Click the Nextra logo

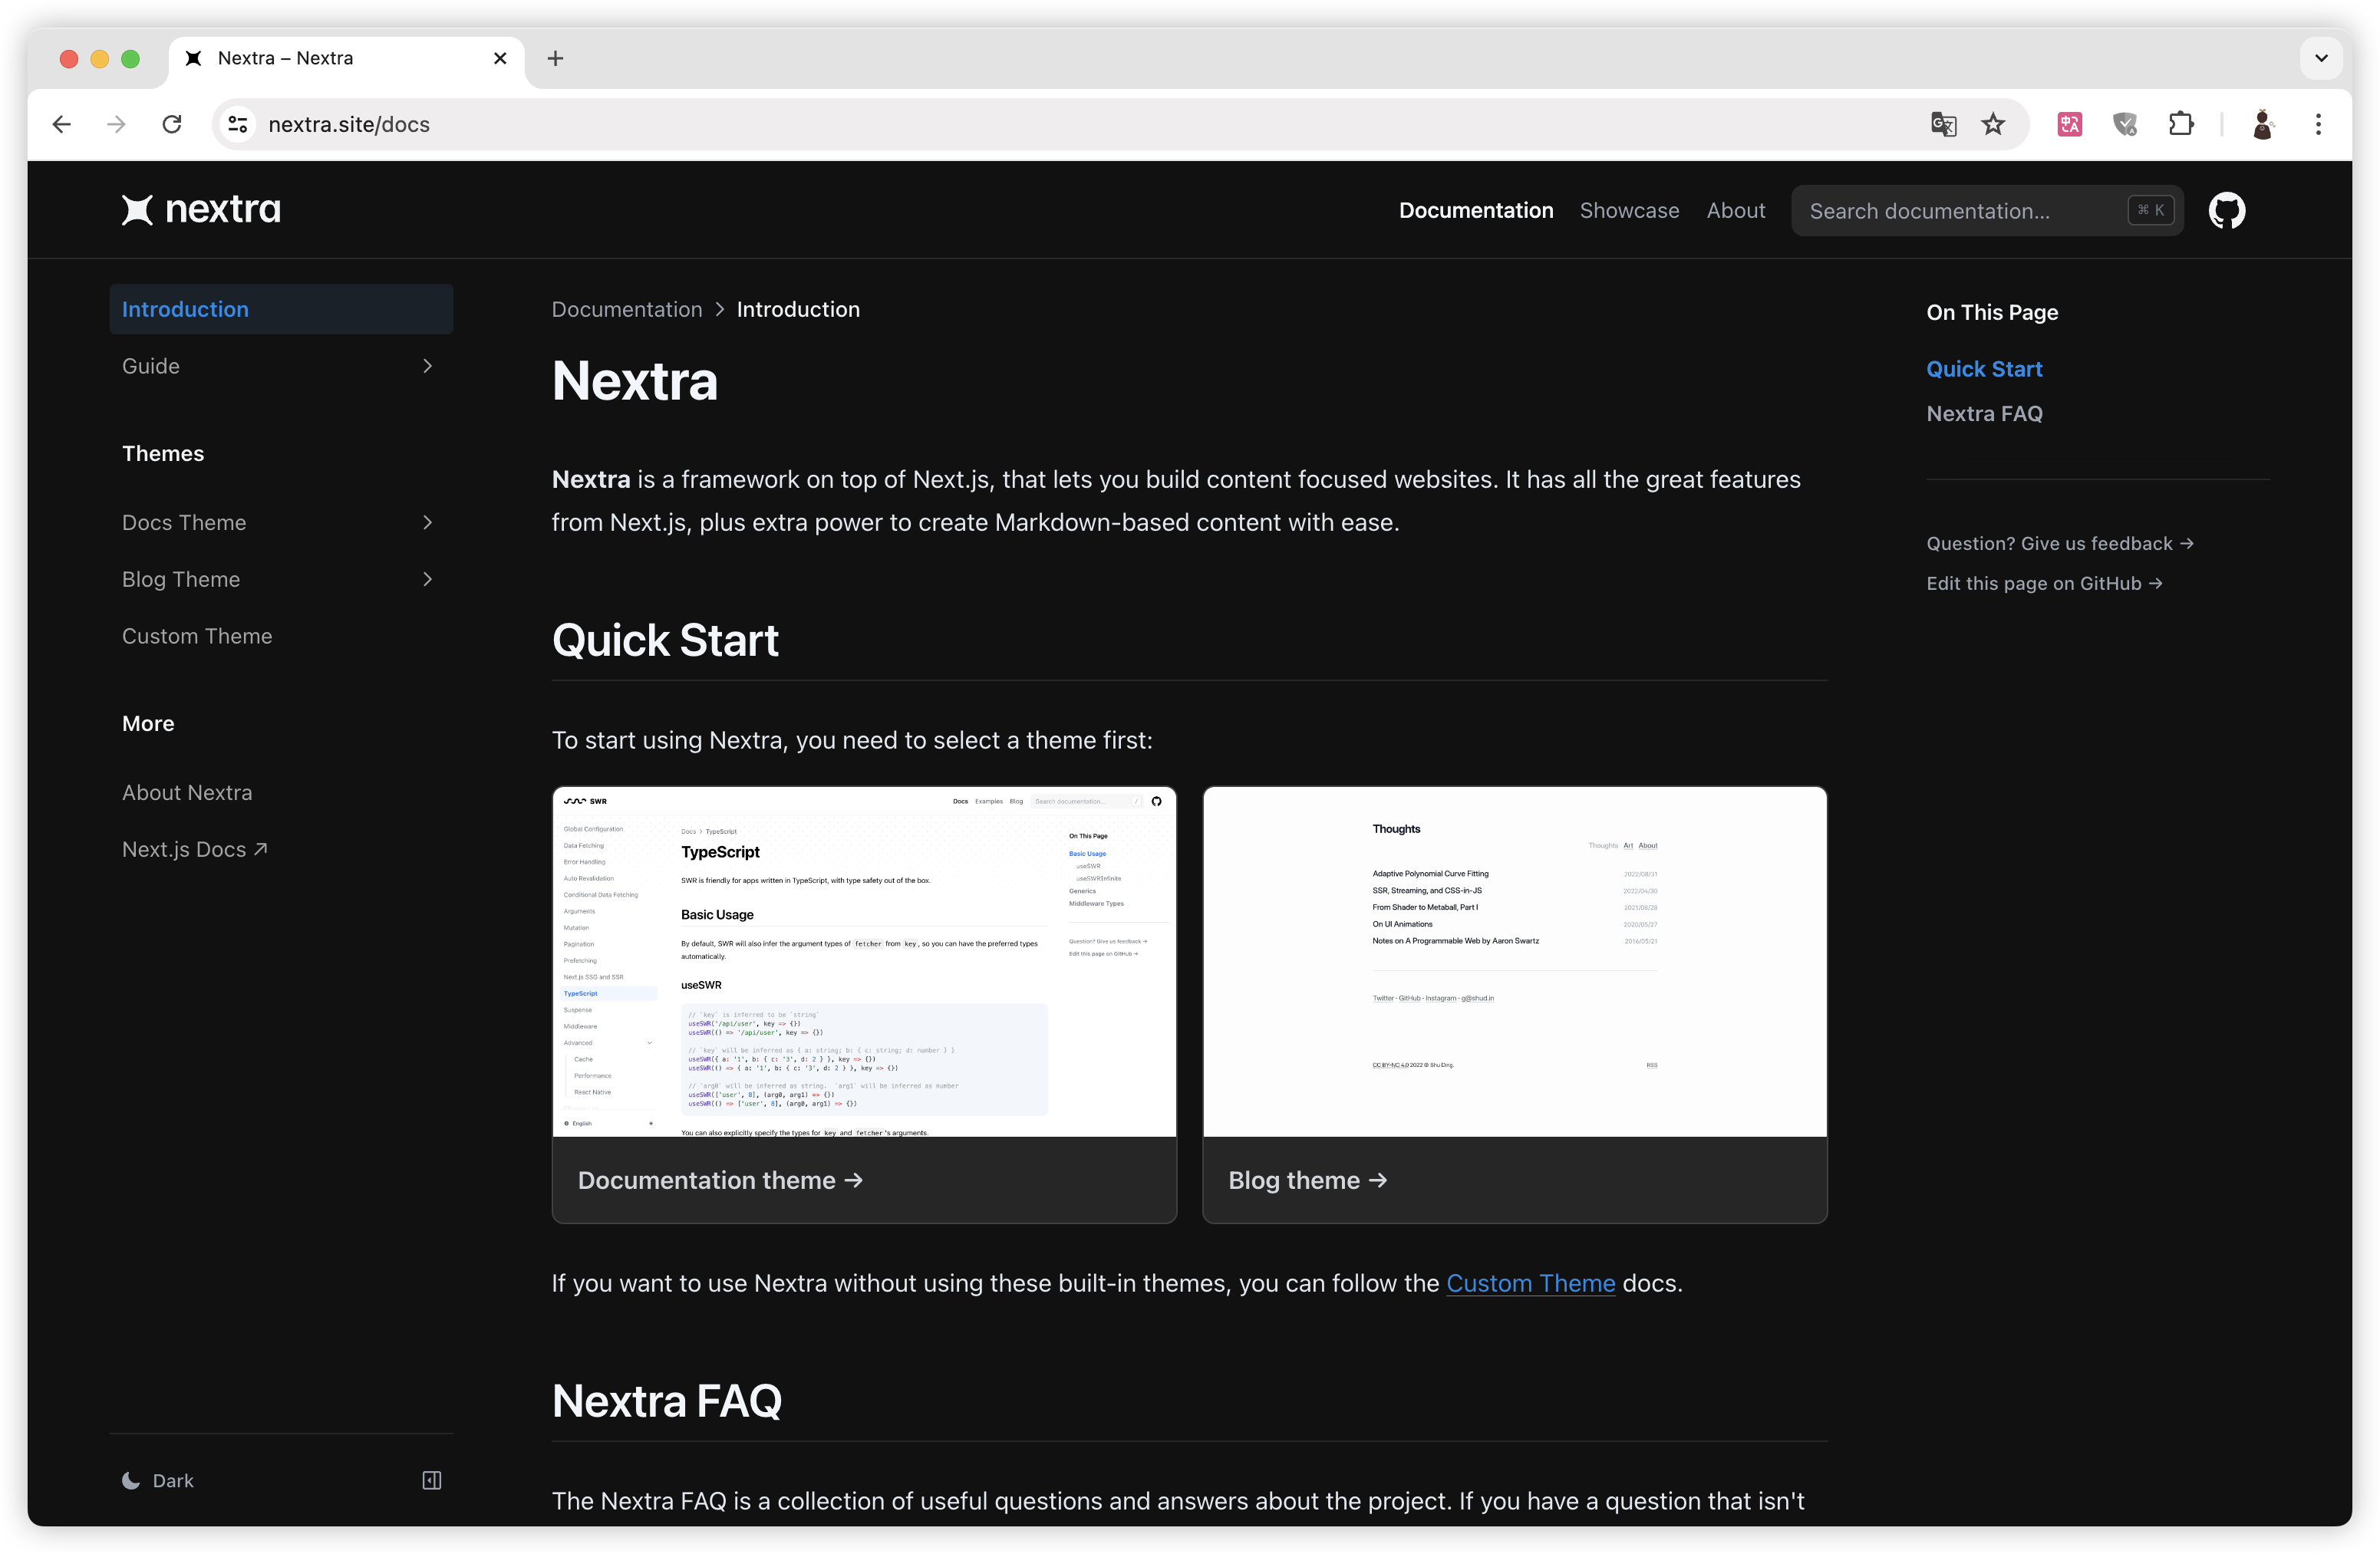(x=201, y=210)
